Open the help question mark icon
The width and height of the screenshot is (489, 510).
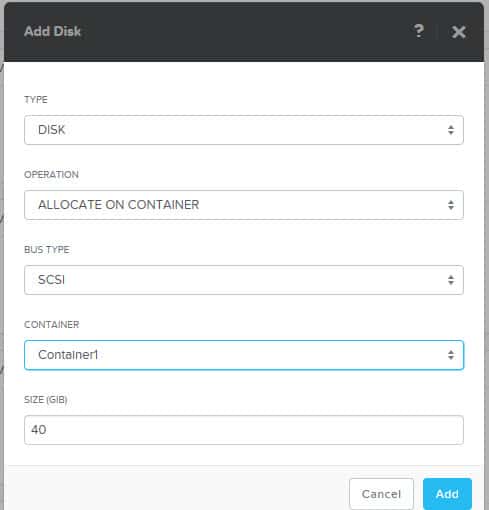pos(419,31)
